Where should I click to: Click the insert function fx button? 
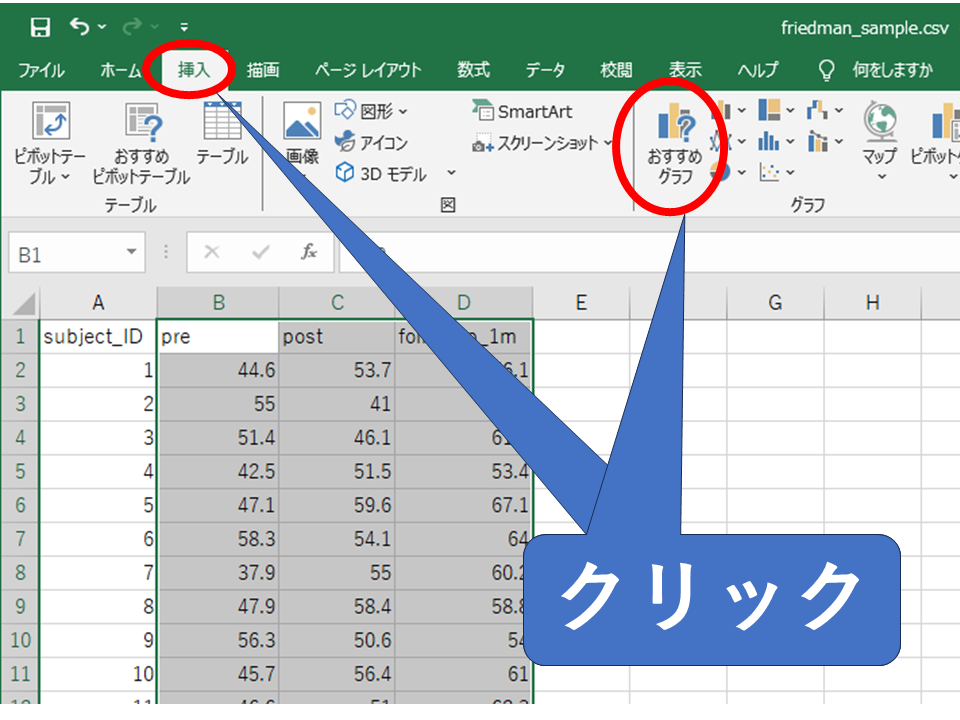coord(310,254)
